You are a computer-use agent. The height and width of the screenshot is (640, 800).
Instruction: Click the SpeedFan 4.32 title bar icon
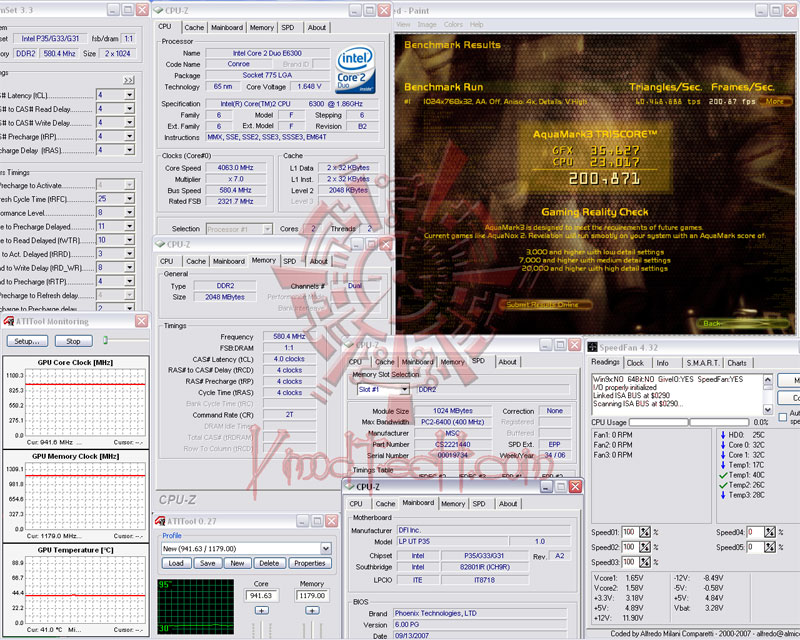click(x=592, y=347)
